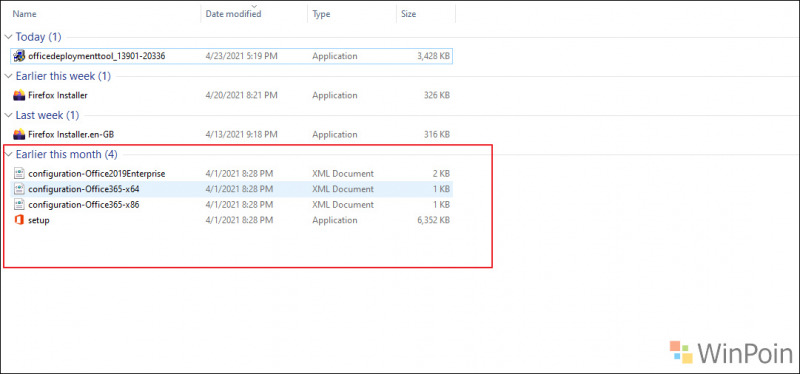Click XML Document type of configuration-Office2019Enterprise
This screenshot has height=374, width=800.
(x=343, y=174)
